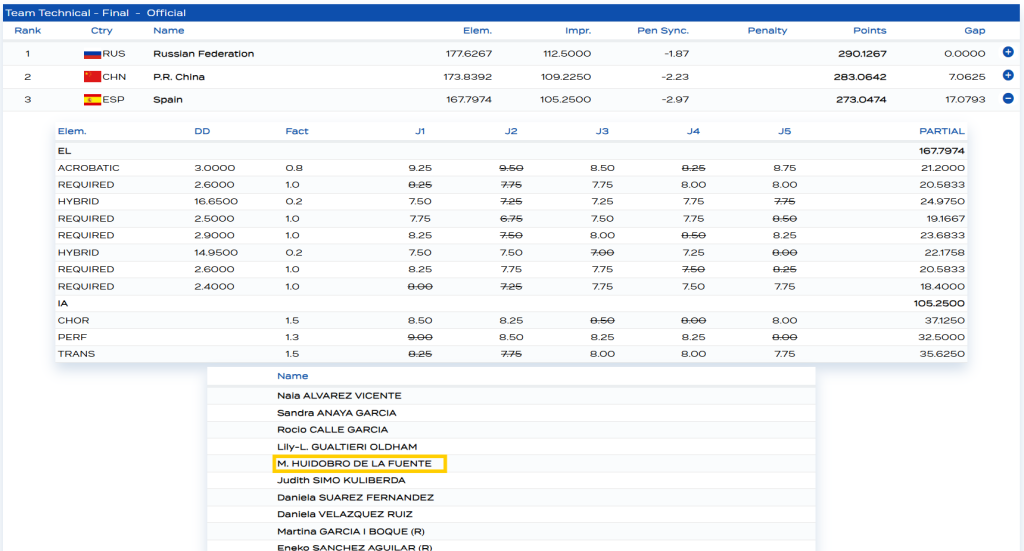
Task: Click the HYBRID row with DD 14.9500
Action: pyautogui.click(x=511, y=253)
